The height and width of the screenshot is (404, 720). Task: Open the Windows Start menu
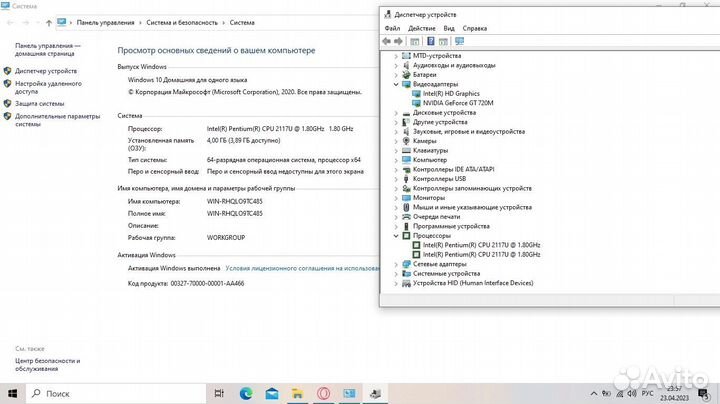pos(12,393)
